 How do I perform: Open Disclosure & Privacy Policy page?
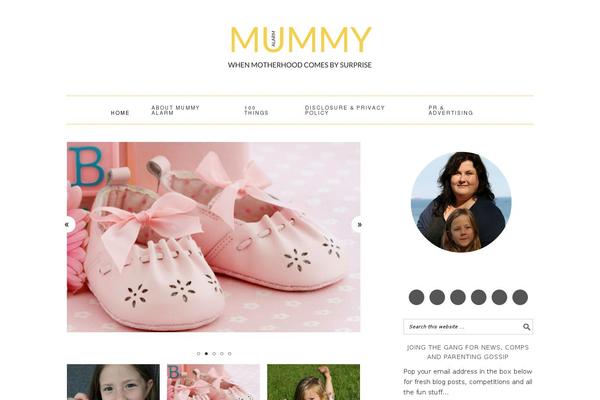point(344,110)
